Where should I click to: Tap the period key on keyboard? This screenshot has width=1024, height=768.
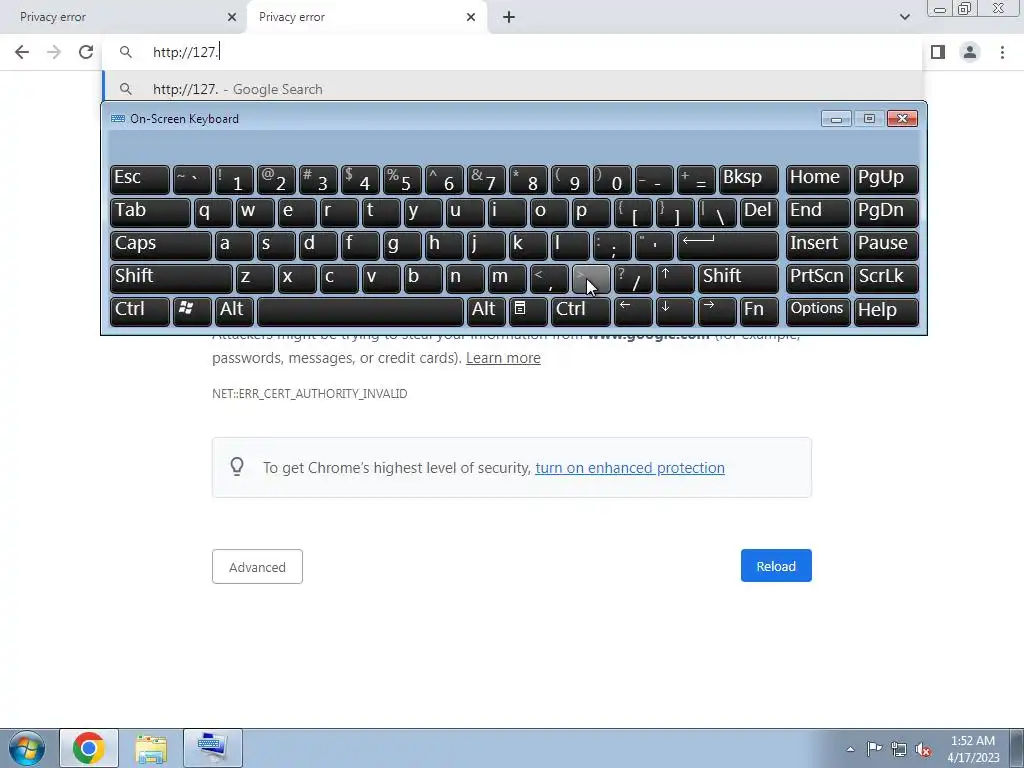coord(591,278)
